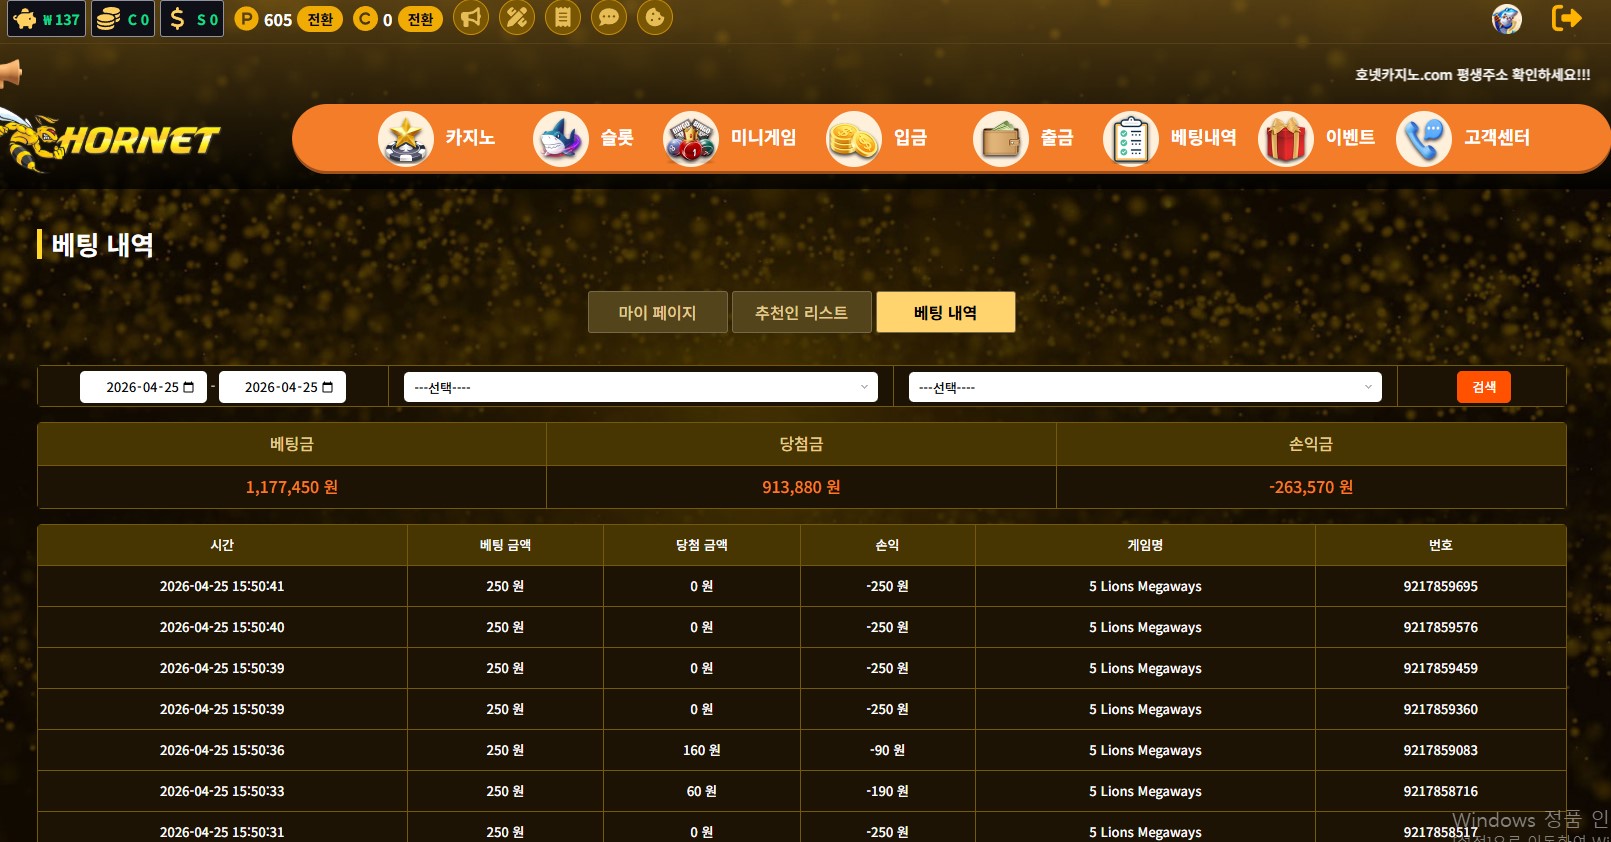
Task: Click the megaphone announcements icon
Action: [471, 17]
